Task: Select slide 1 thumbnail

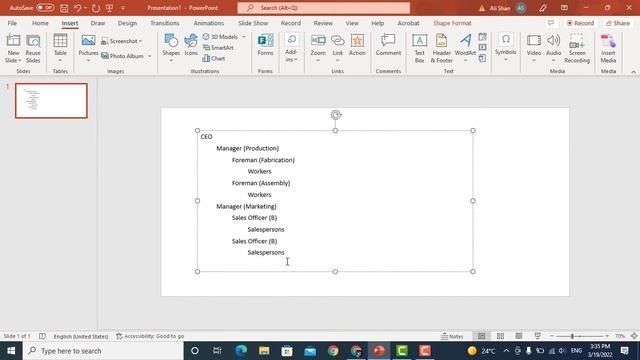Action: tap(51, 101)
